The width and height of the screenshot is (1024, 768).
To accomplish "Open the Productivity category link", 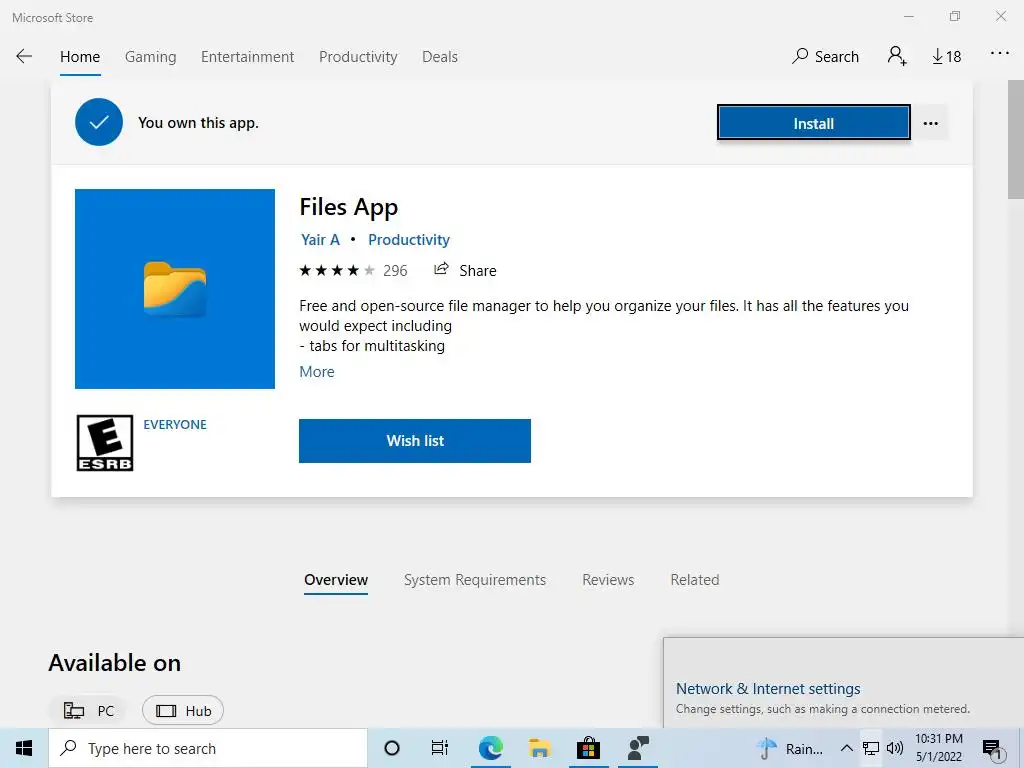I will tap(409, 240).
